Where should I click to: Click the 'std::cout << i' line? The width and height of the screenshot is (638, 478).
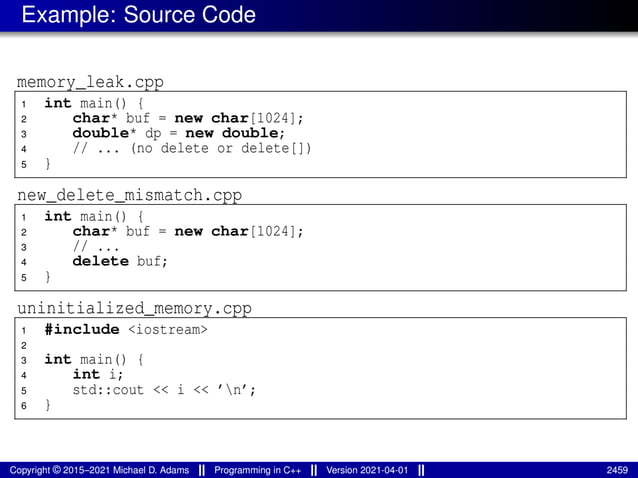point(164,390)
